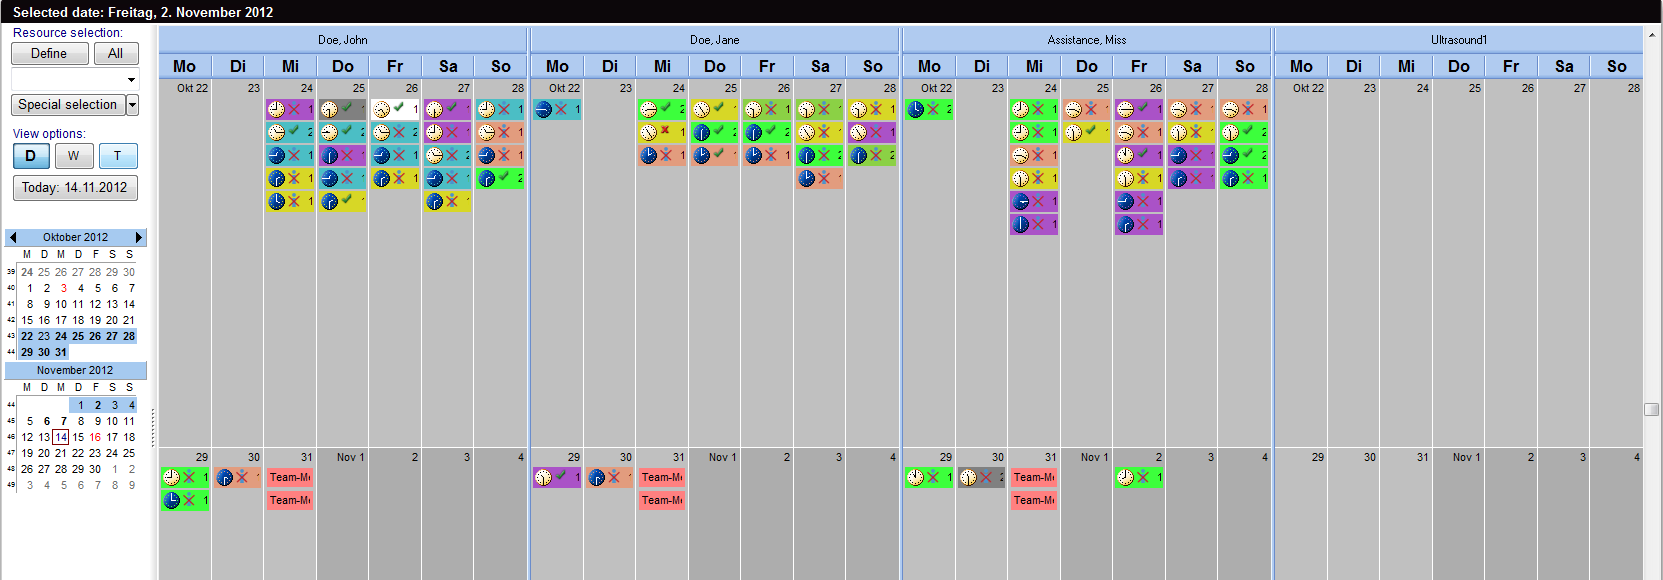Select the Ultrasound1 resource header
The width and height of the screenshot is (1663, 580).
(x=1458, y=40)
